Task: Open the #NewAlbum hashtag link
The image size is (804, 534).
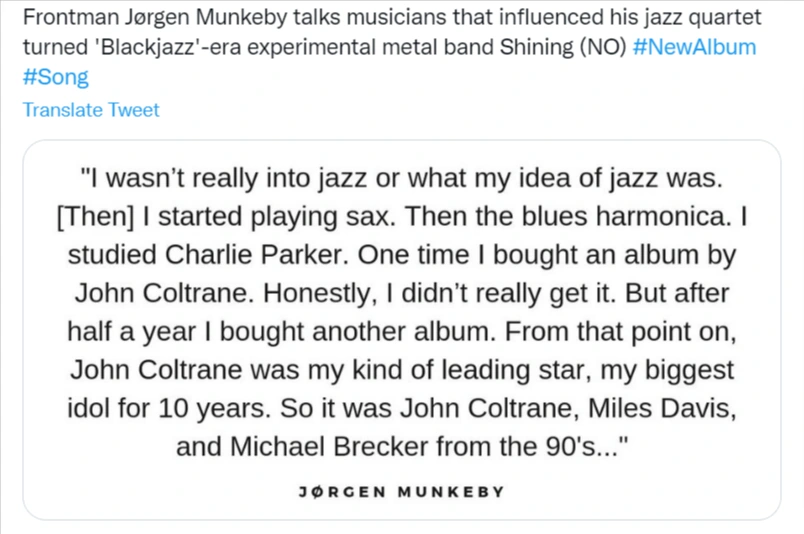Action: pos(695,48)
